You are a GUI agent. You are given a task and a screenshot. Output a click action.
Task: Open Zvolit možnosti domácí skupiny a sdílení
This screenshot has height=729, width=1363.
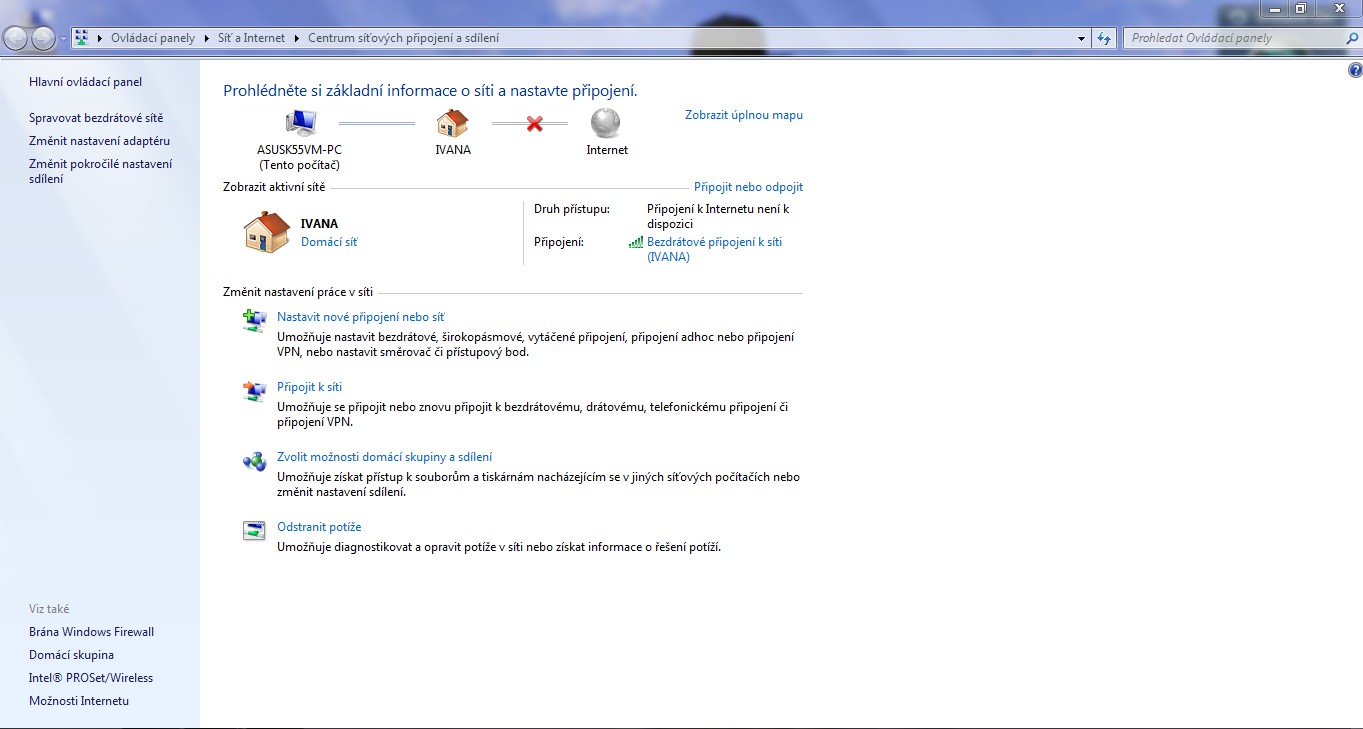[384, 457]
